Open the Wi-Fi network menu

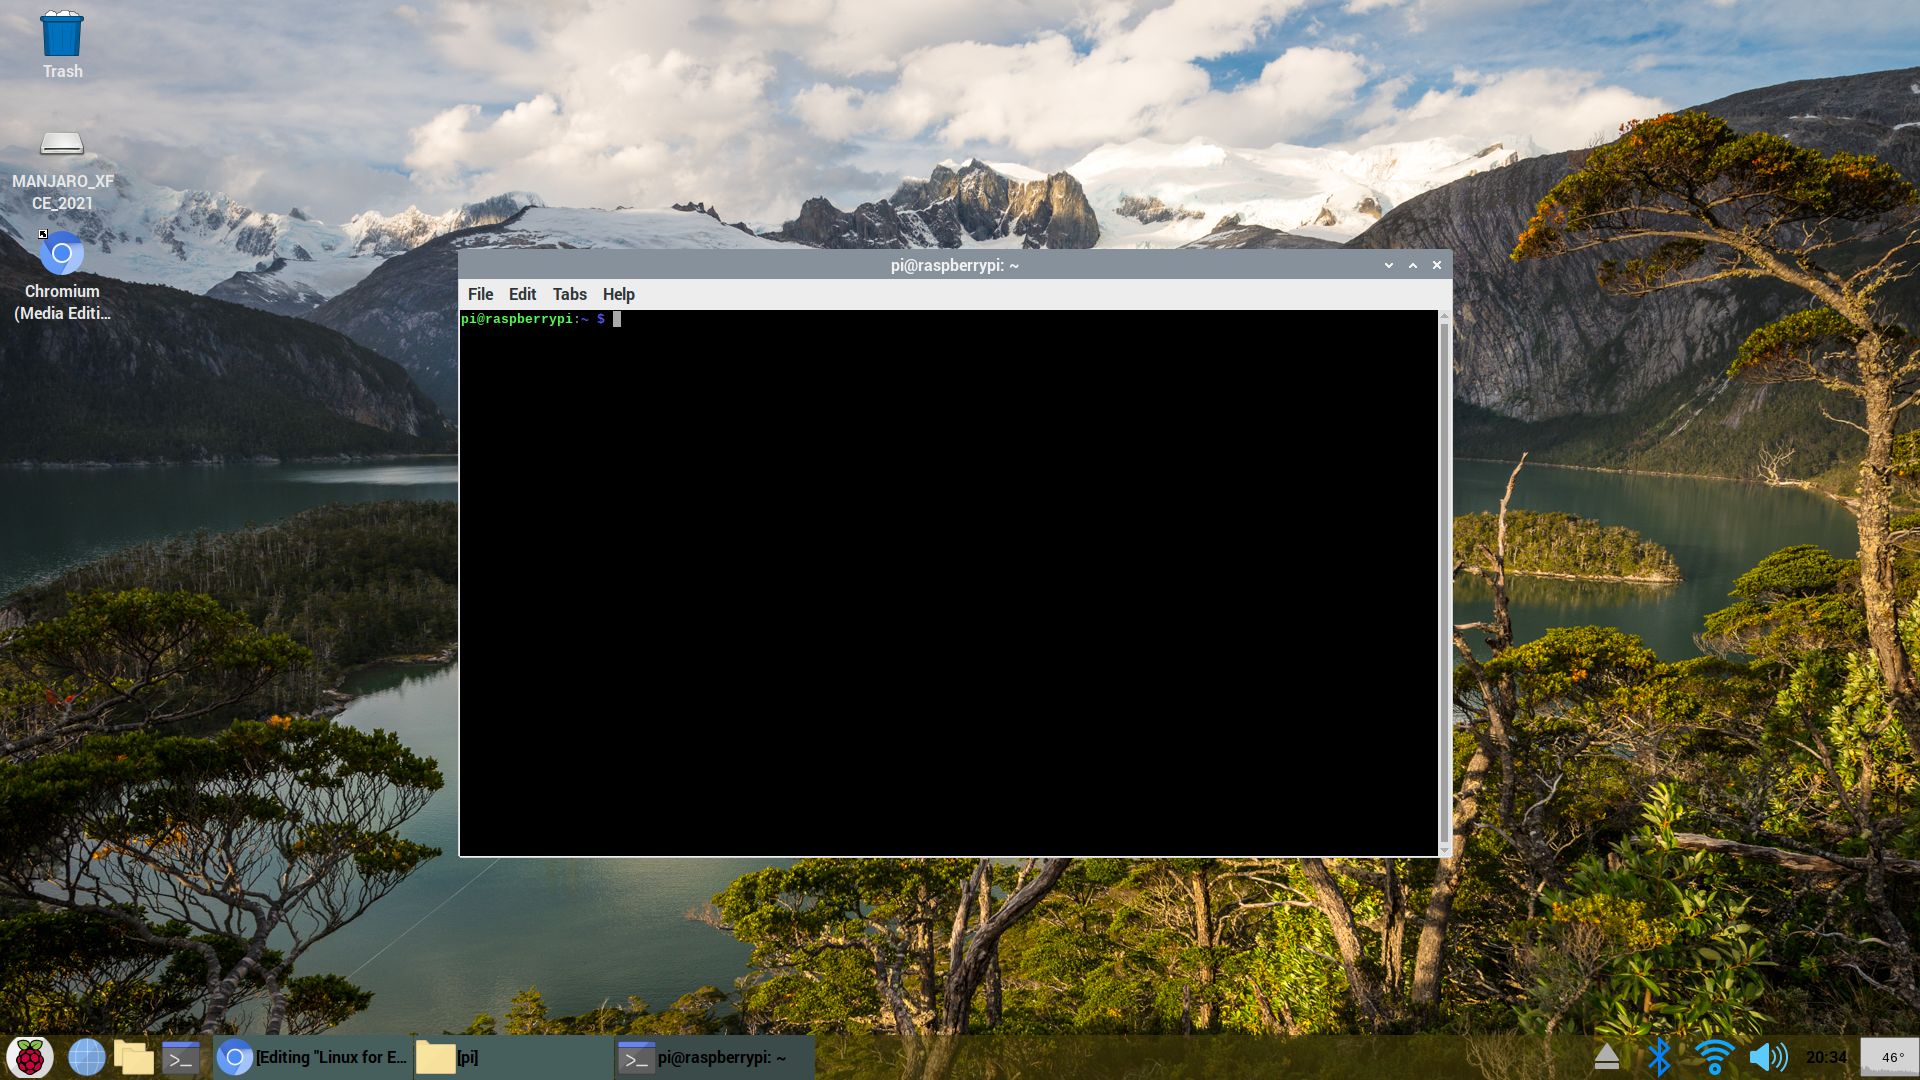click(x=1714, y=1057)
